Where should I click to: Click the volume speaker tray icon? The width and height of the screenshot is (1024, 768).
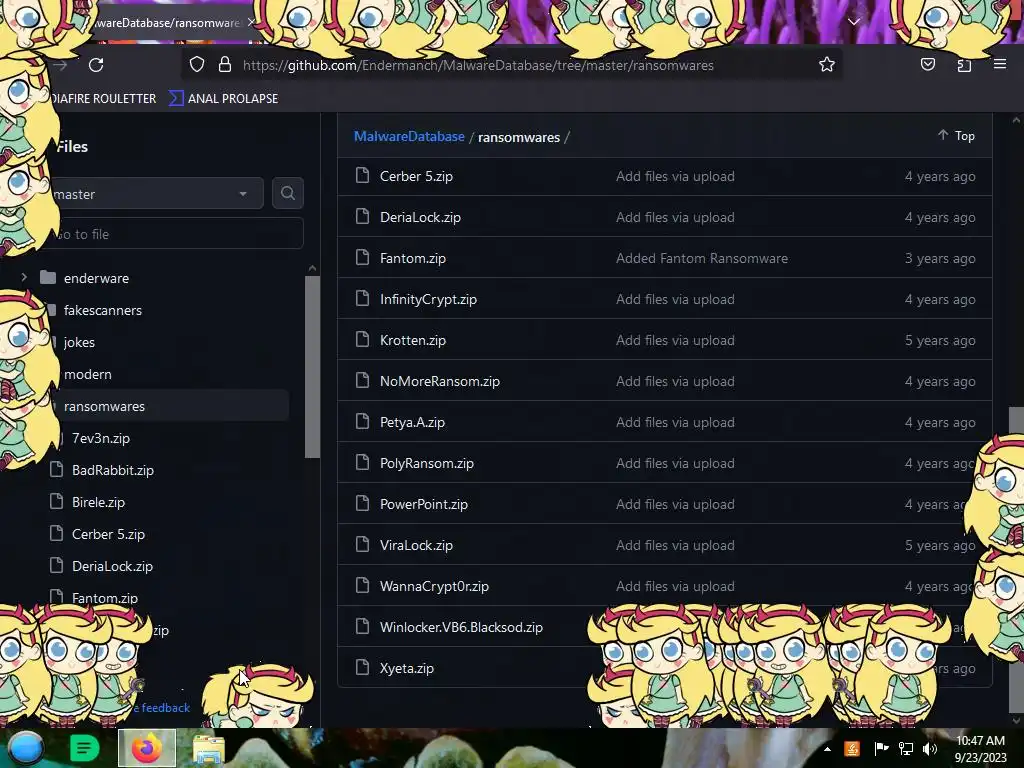tap(930, 749)
